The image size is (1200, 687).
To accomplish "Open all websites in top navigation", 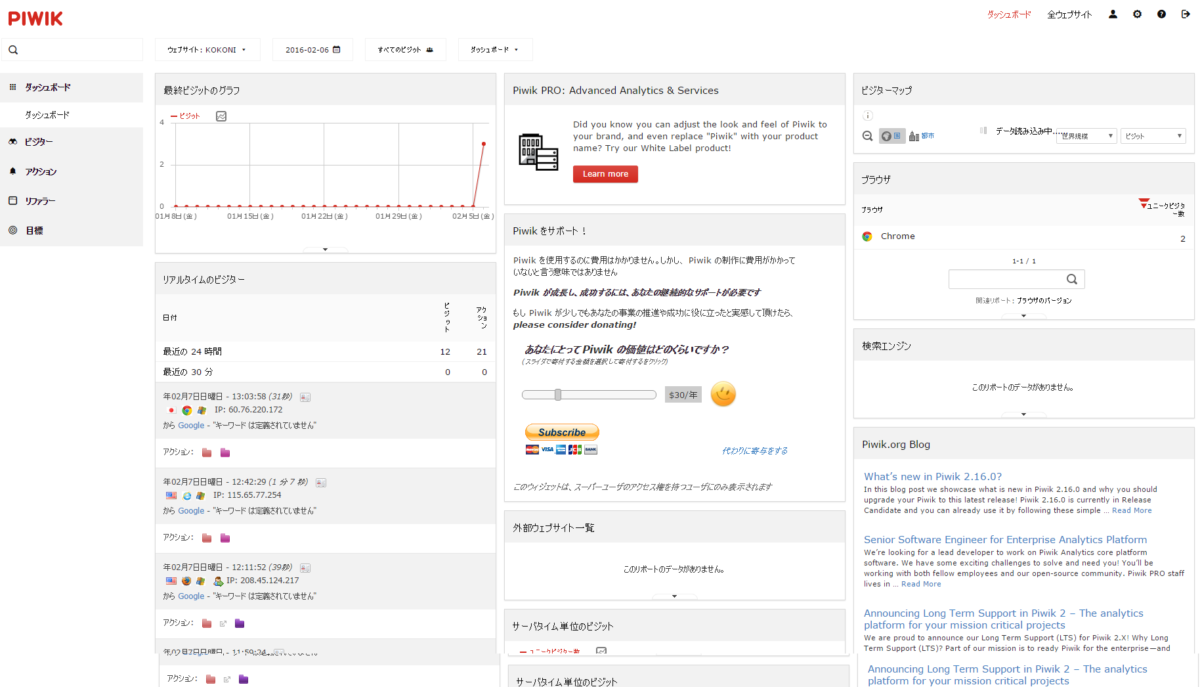I will point(1070,15).
